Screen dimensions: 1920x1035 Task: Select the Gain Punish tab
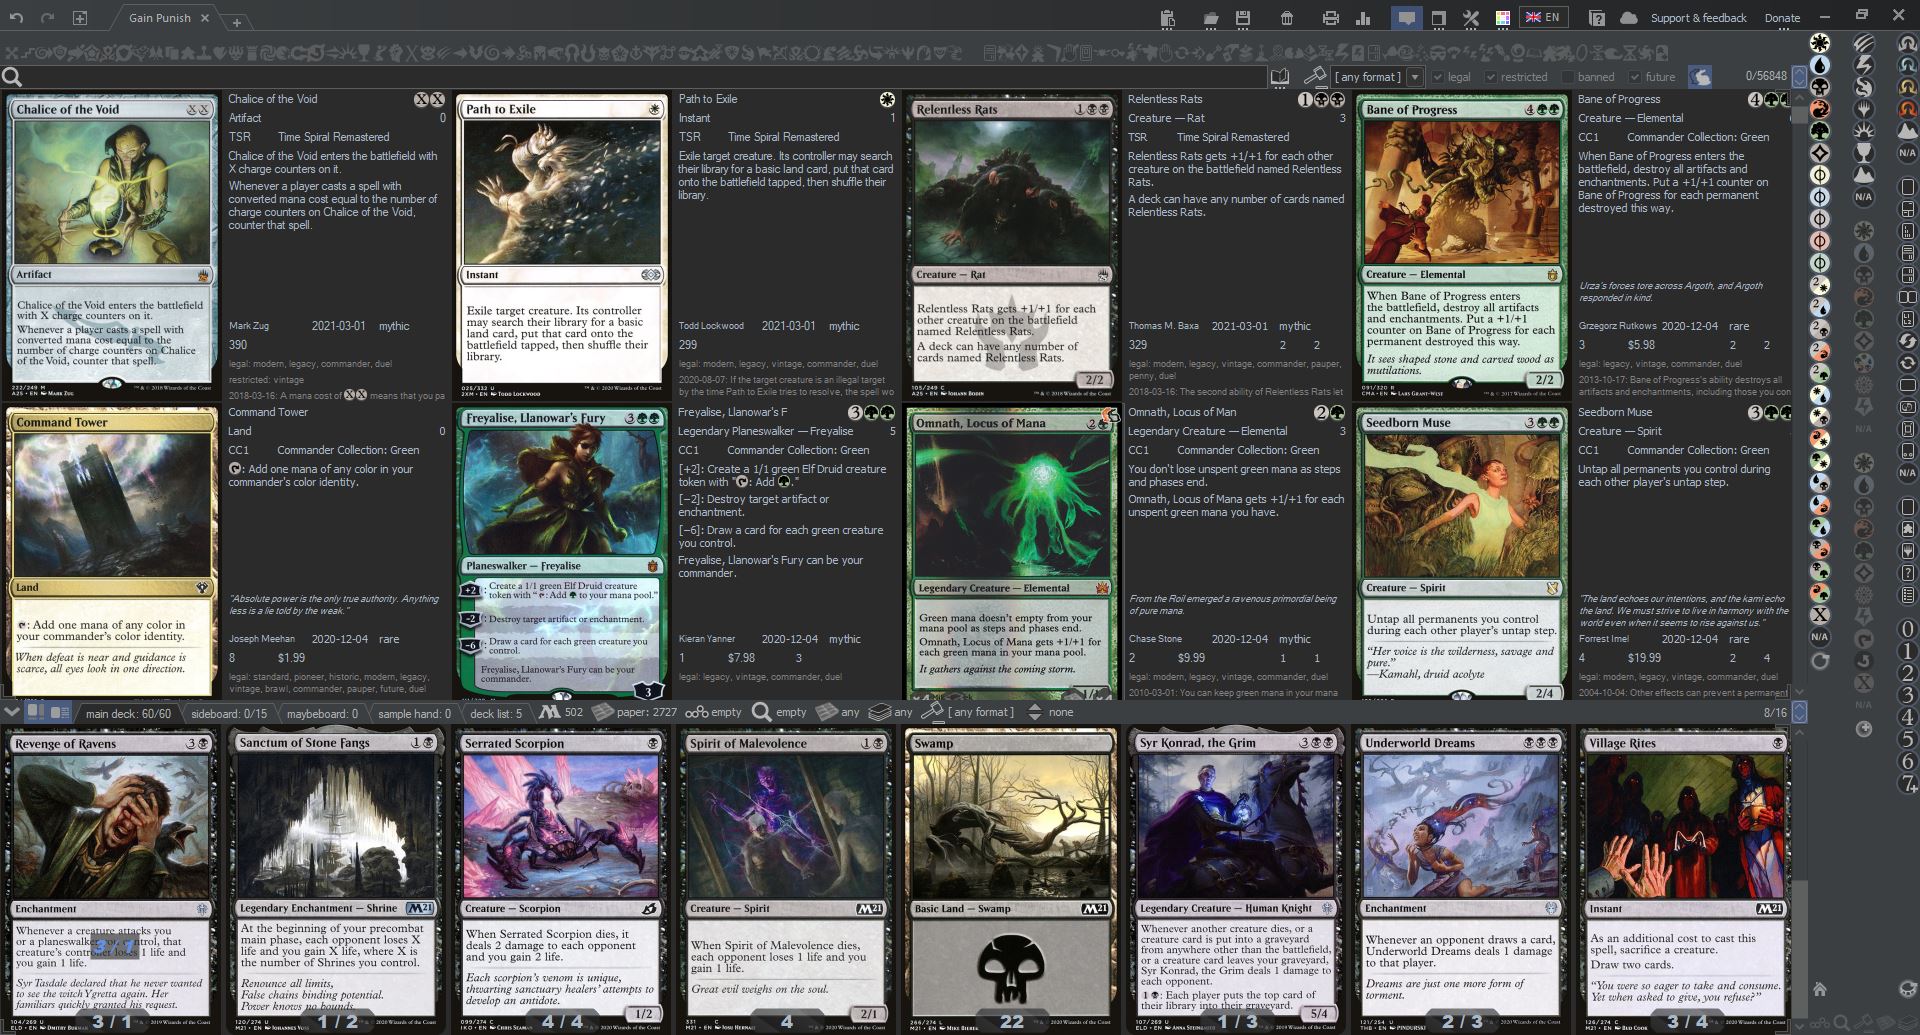(159, 18)
